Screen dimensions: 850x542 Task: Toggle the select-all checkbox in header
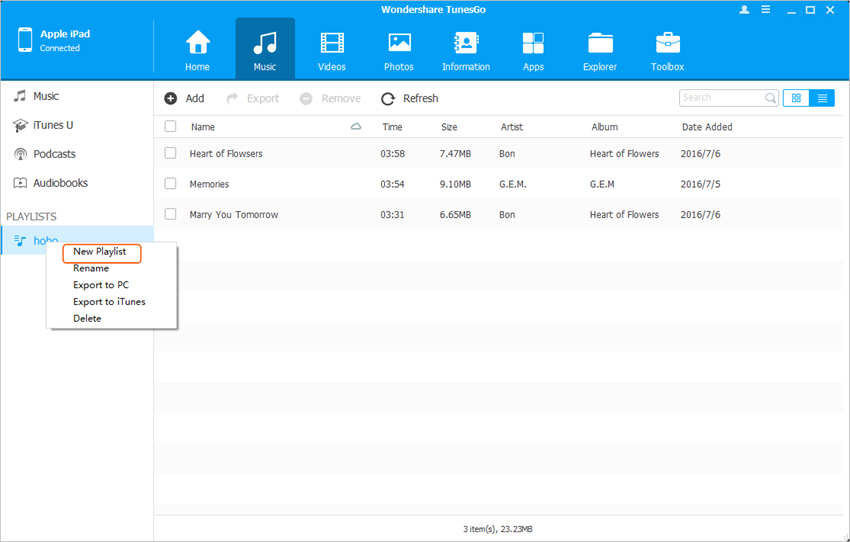click(170, 127)
